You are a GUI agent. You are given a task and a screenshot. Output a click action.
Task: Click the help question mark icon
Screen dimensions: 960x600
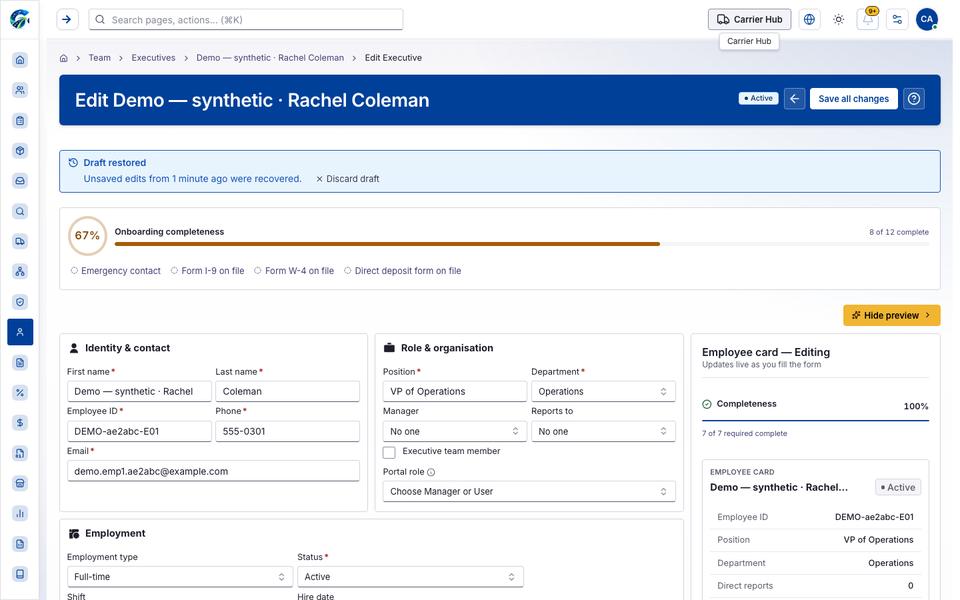click(913, 99)
